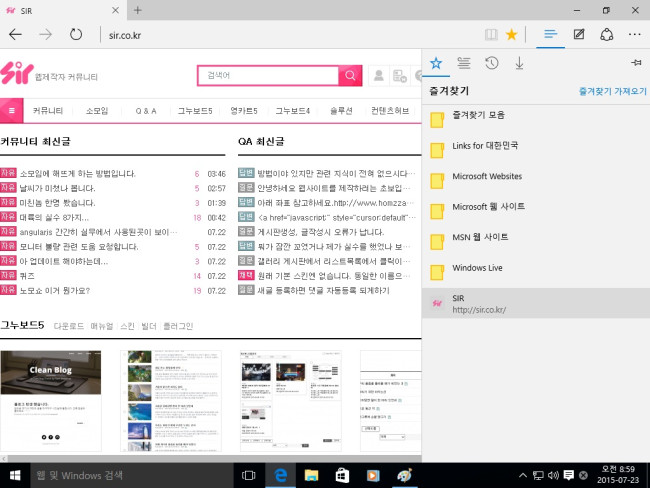Click the '즐겨찾기 가져오기' import link
This screenshot has width=650, height=488.
613,90
